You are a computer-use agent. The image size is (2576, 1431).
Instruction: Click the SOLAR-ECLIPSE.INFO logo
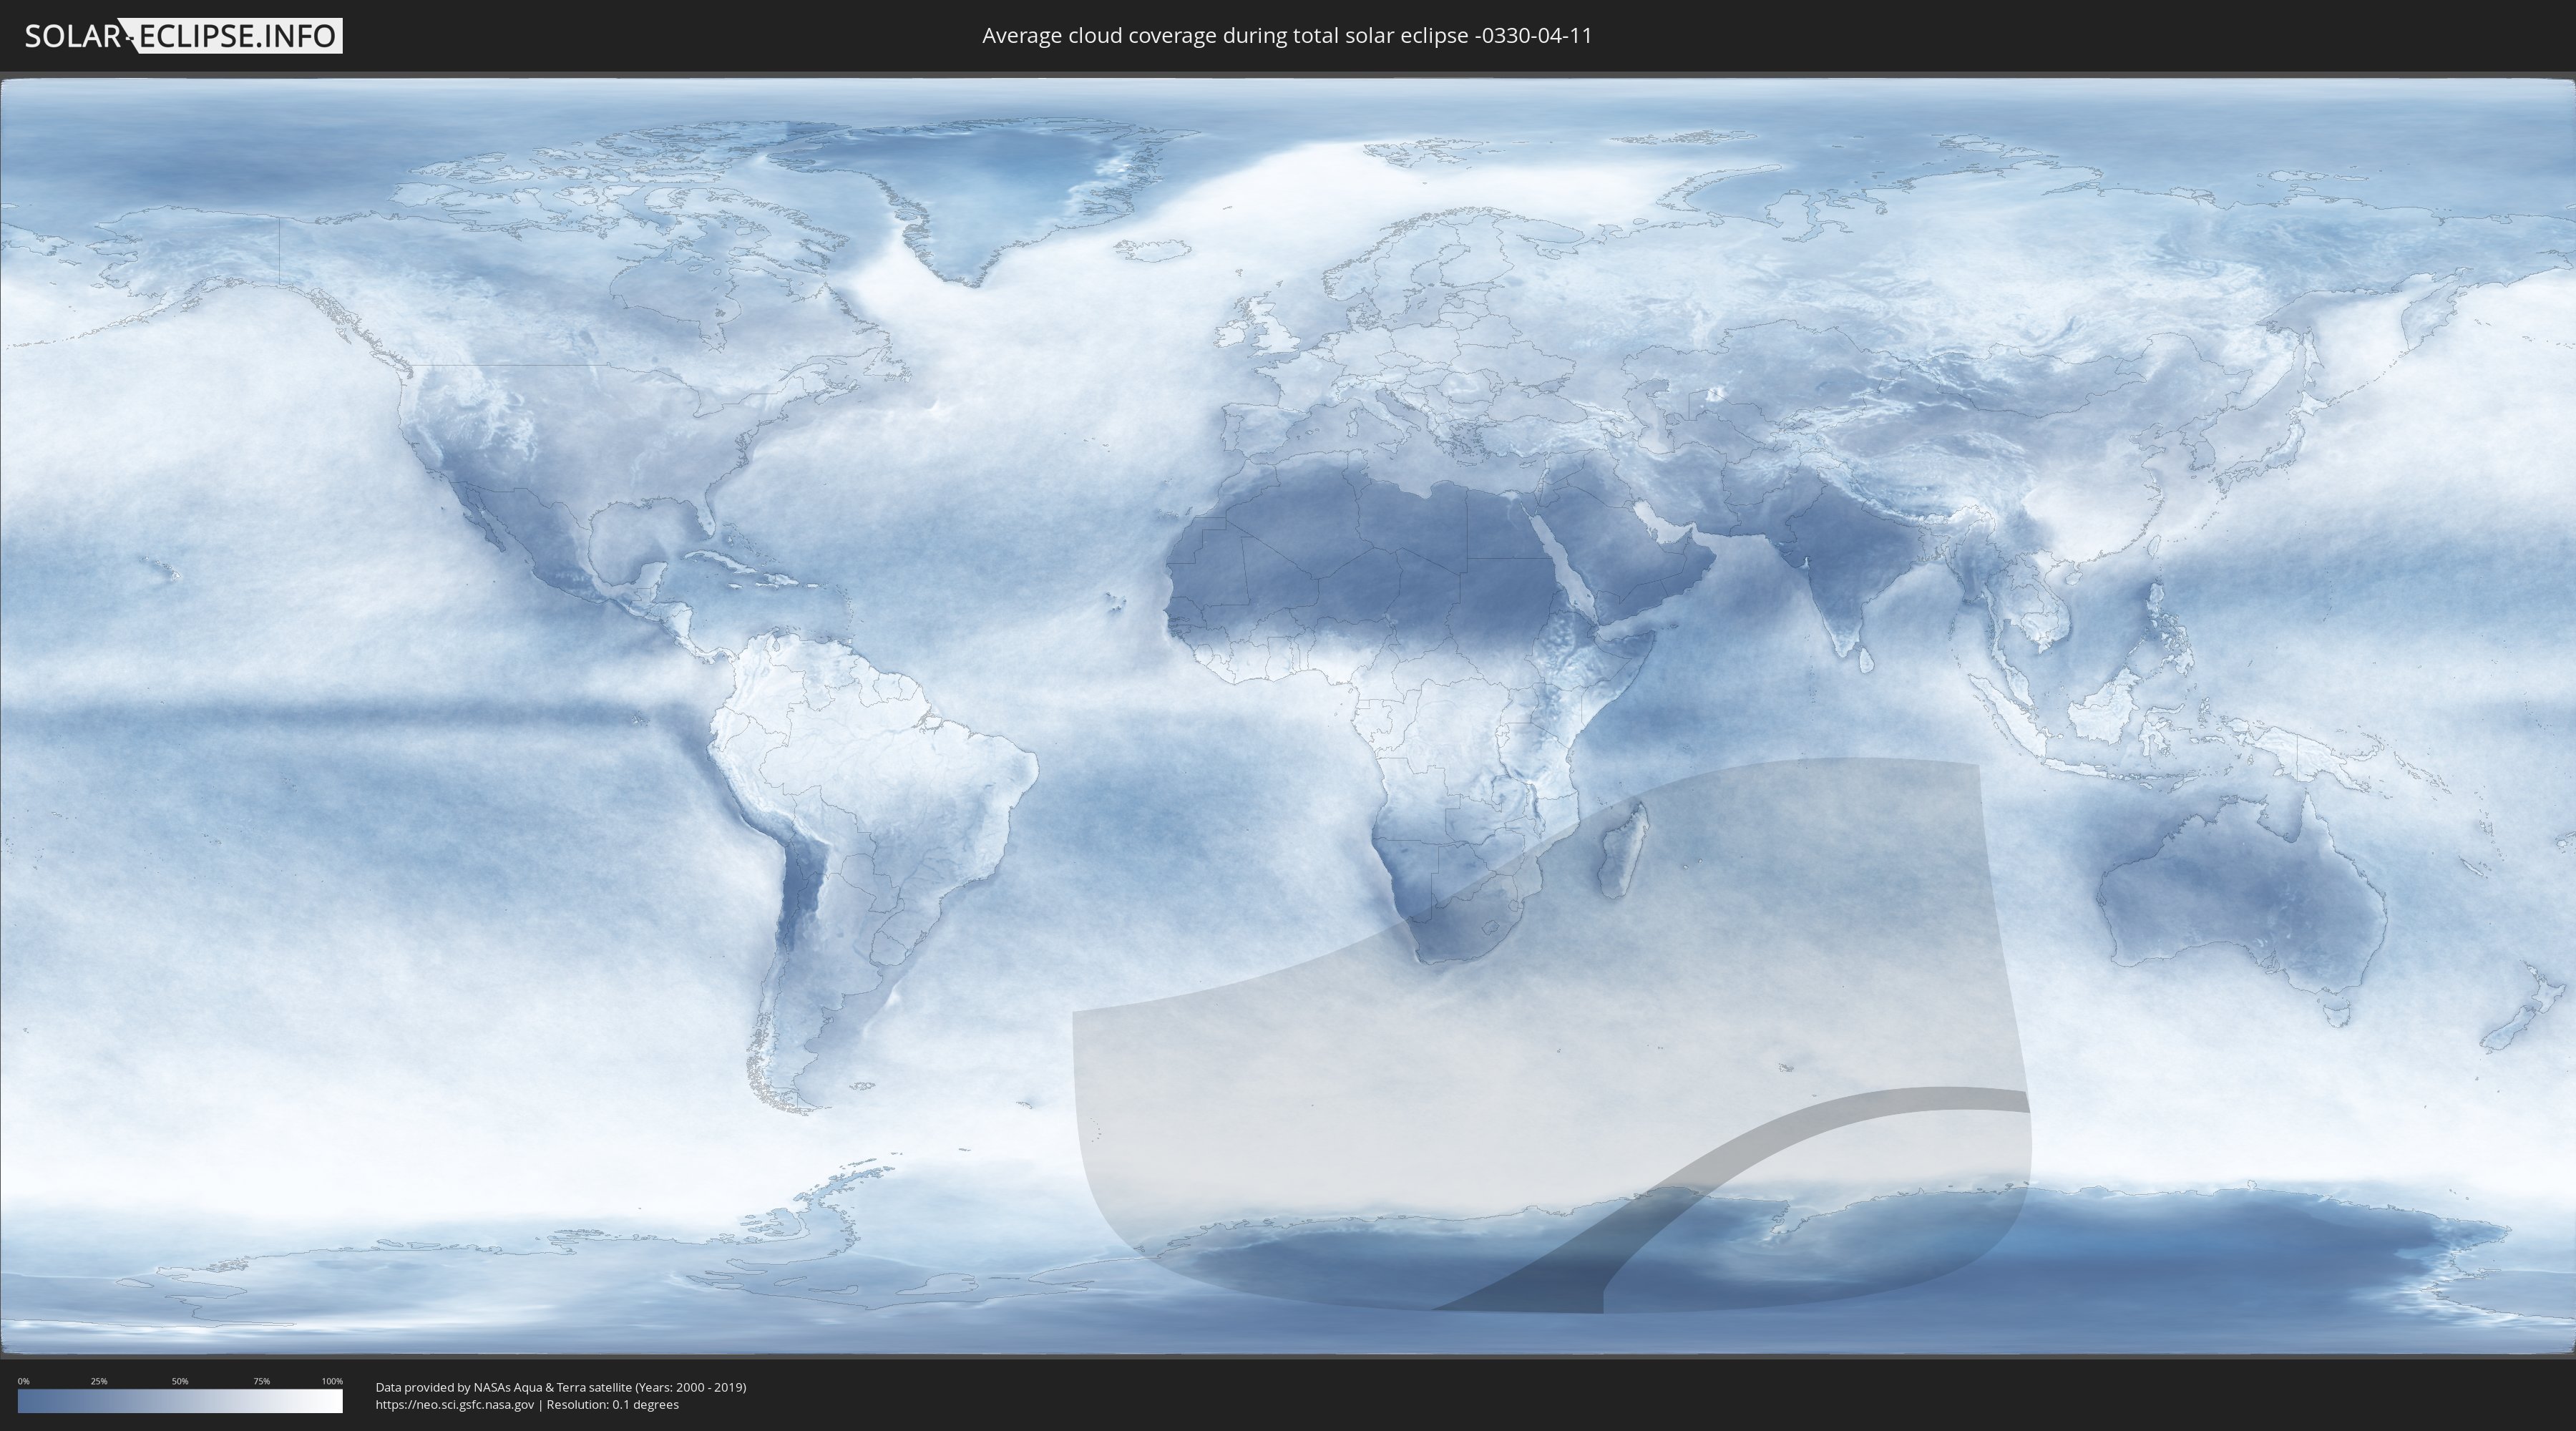point(183,36)
